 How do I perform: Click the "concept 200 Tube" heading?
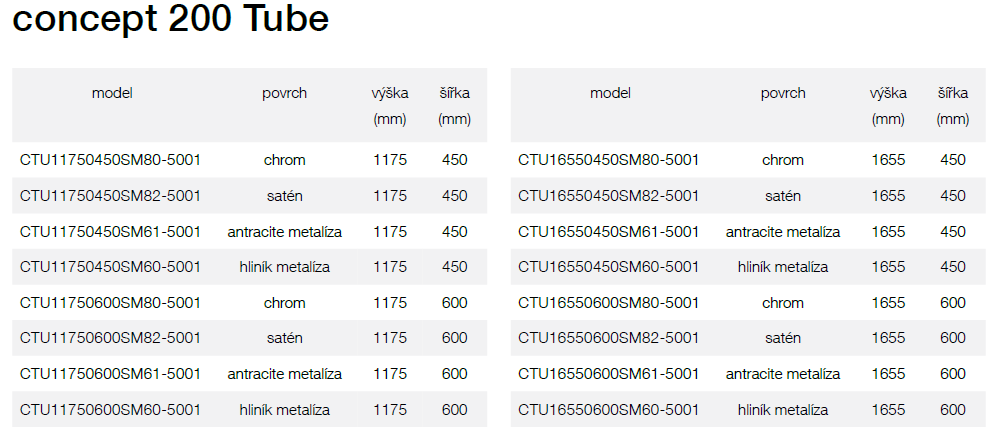[x=170, y=22]
